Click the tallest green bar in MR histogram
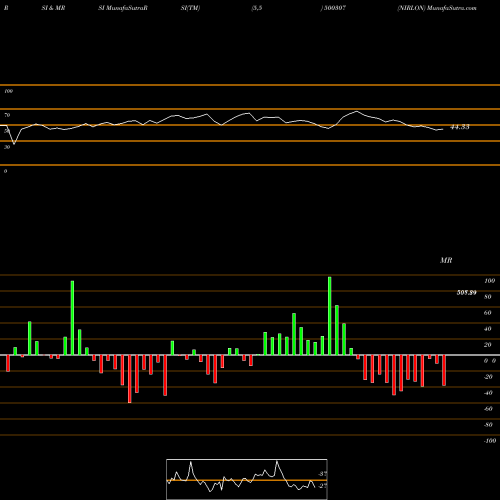 coord(330,316)
